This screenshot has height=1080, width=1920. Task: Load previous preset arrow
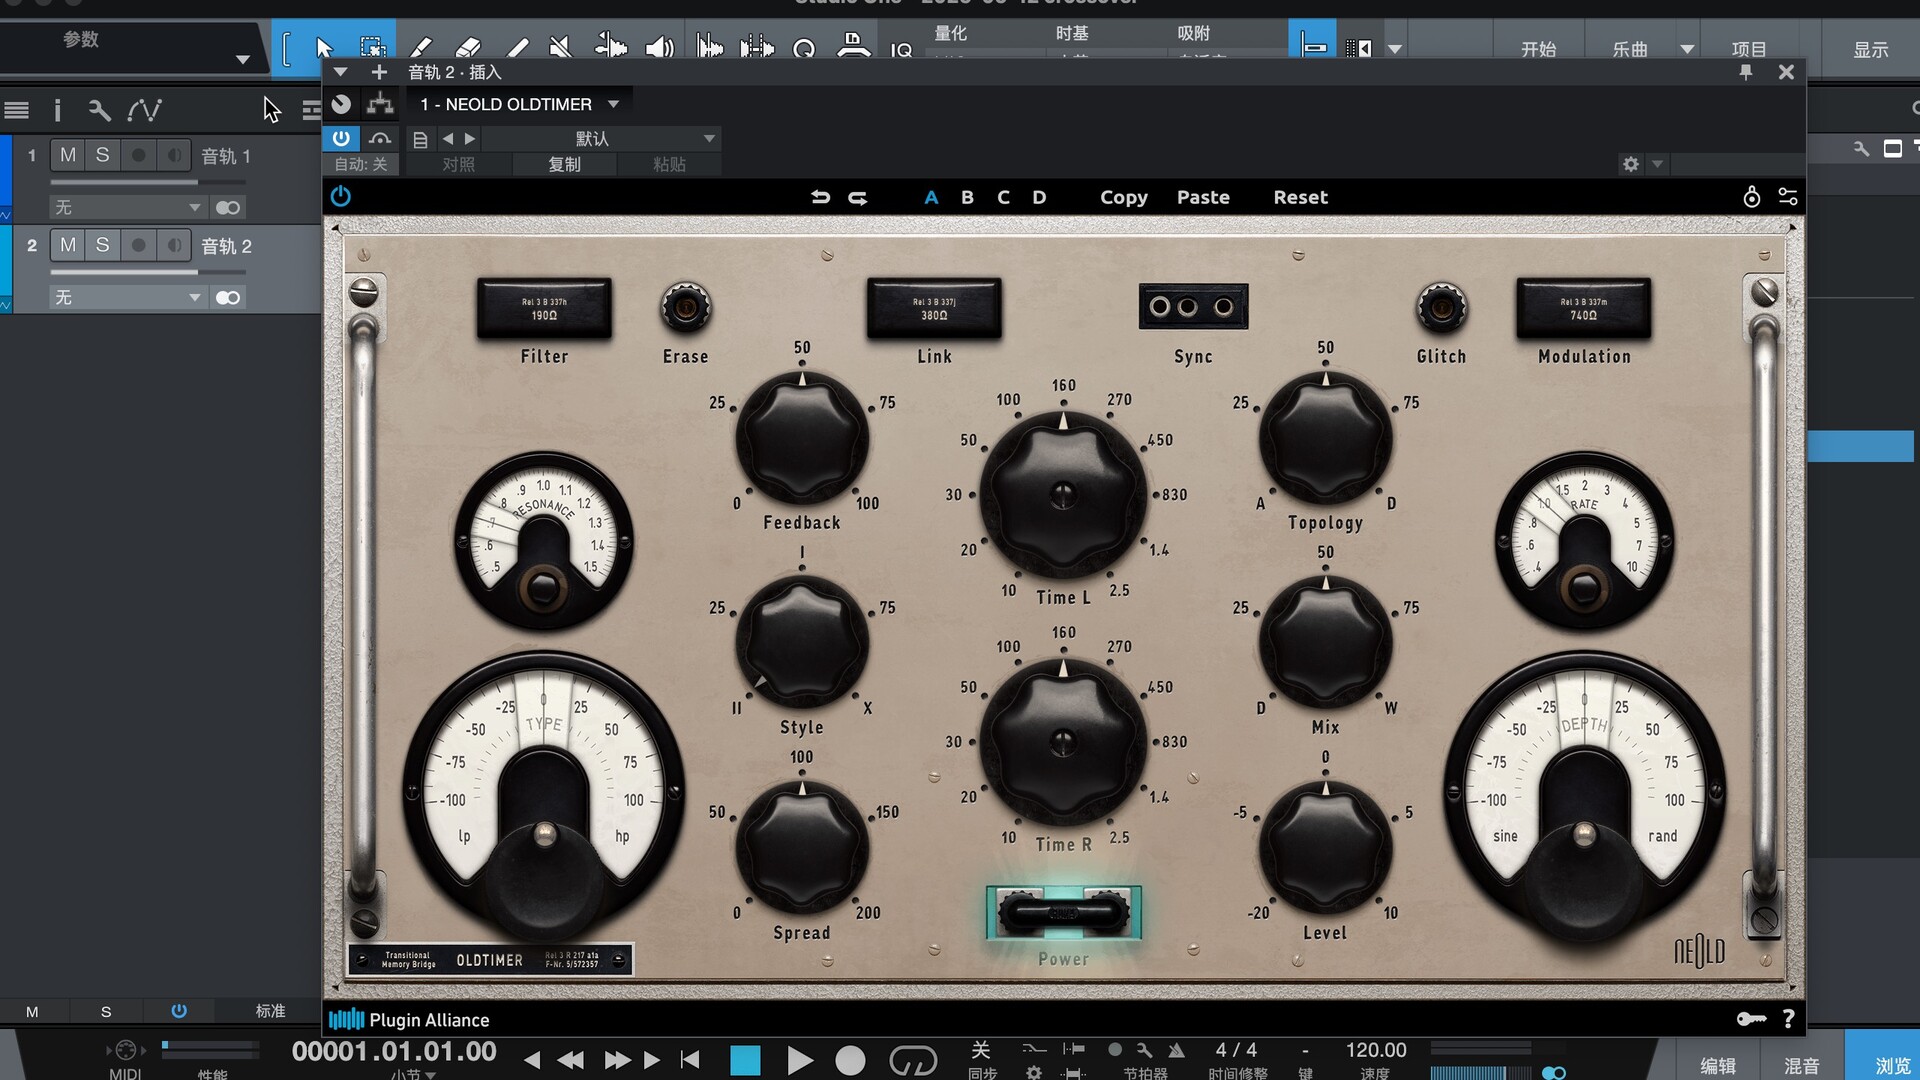pos(448,139)
